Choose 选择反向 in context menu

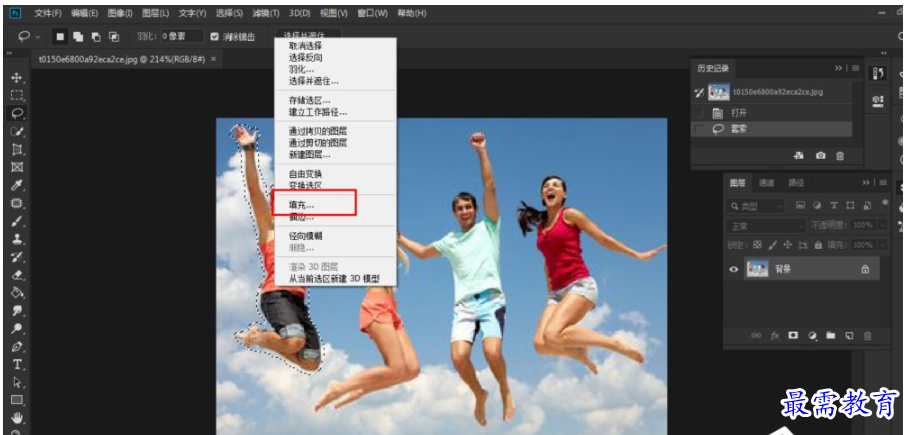click(305, 58)
